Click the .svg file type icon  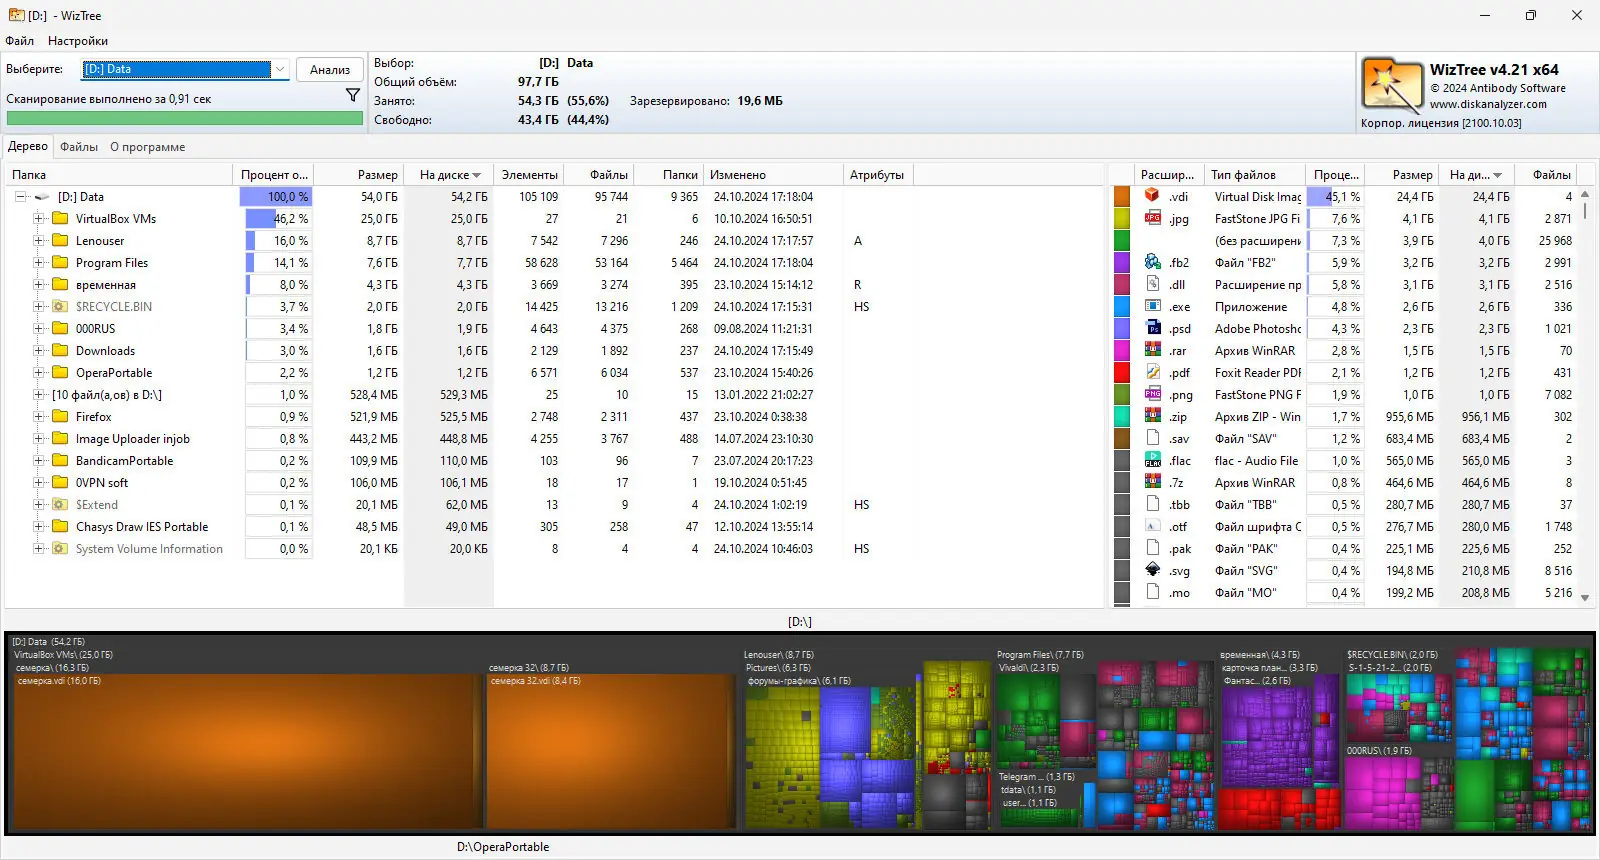pos(1153,570)
